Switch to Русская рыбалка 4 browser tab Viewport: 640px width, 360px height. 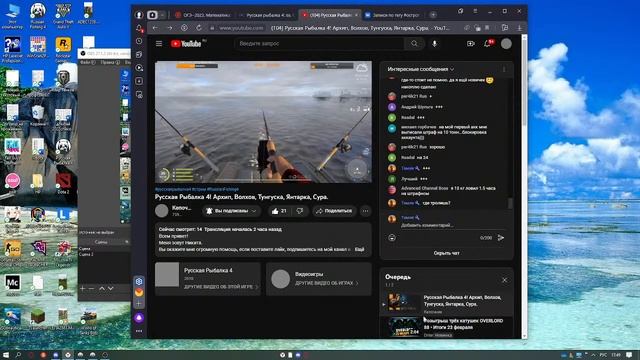[266, 15]
